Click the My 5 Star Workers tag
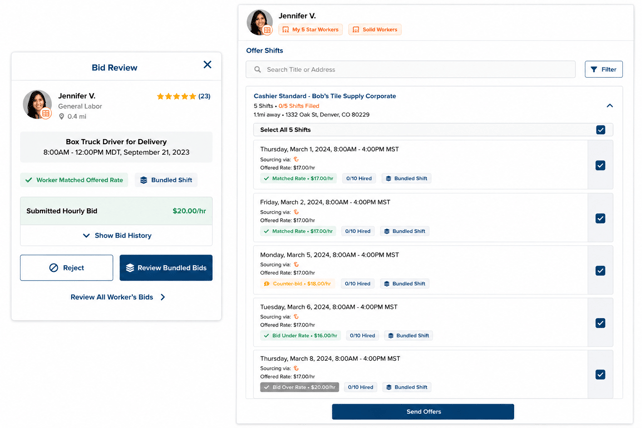Viewport: 642px width, 428px height. click(x=311, y=29)
